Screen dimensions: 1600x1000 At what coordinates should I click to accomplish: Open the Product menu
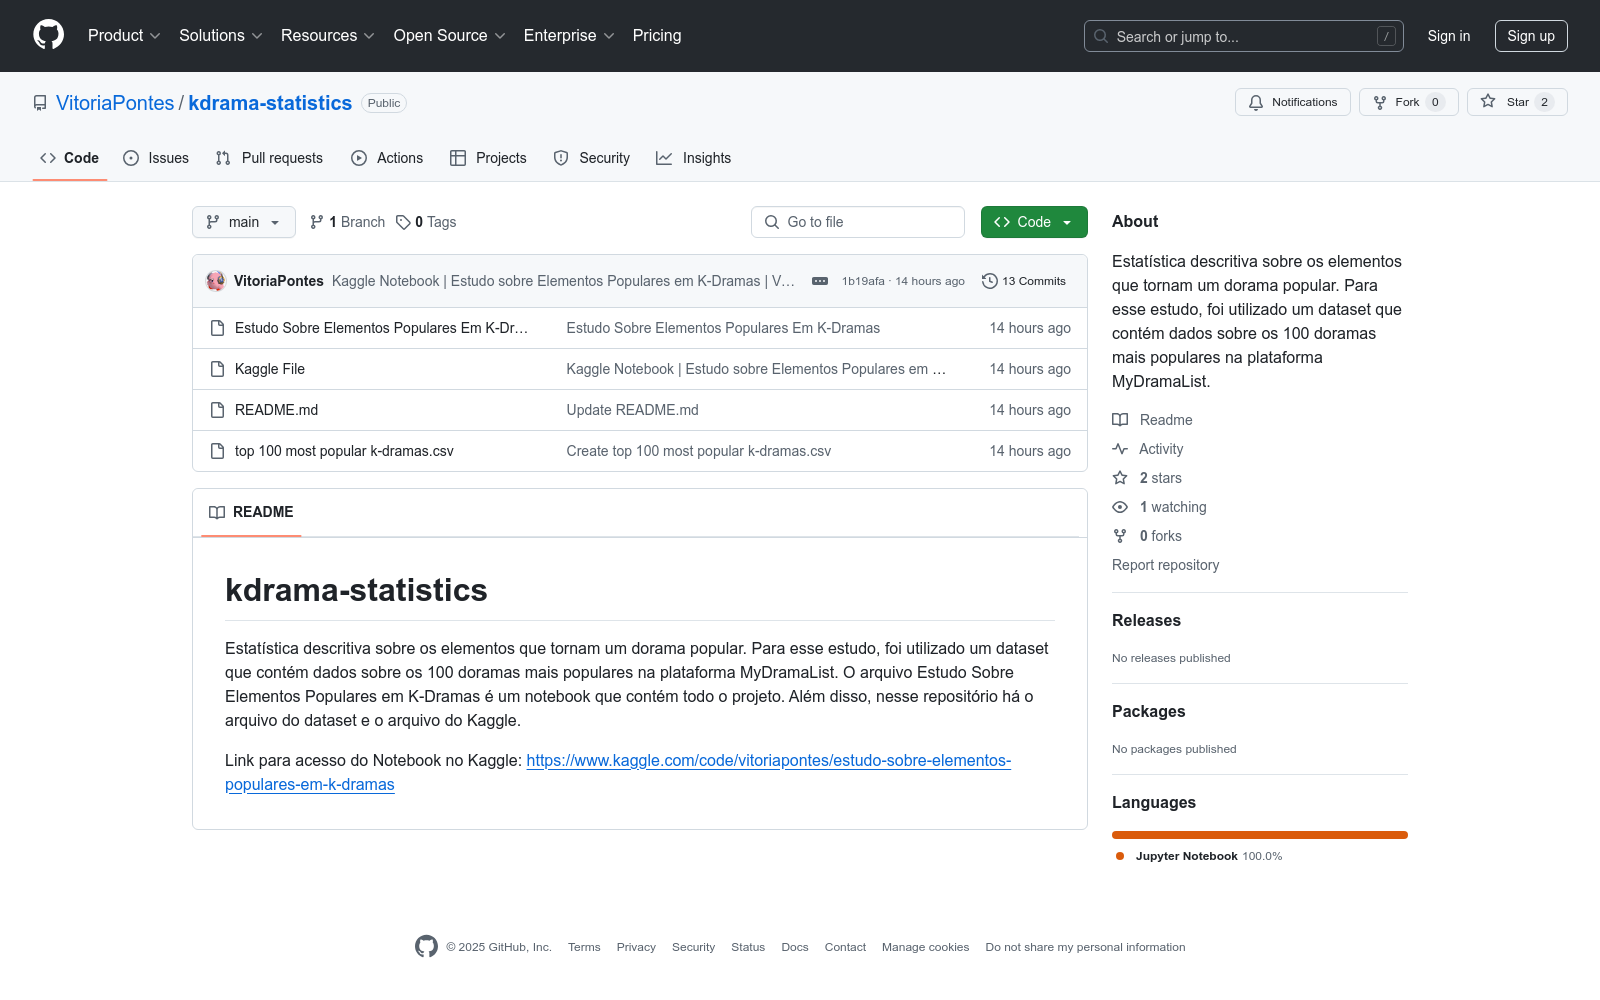pos(124,35)
